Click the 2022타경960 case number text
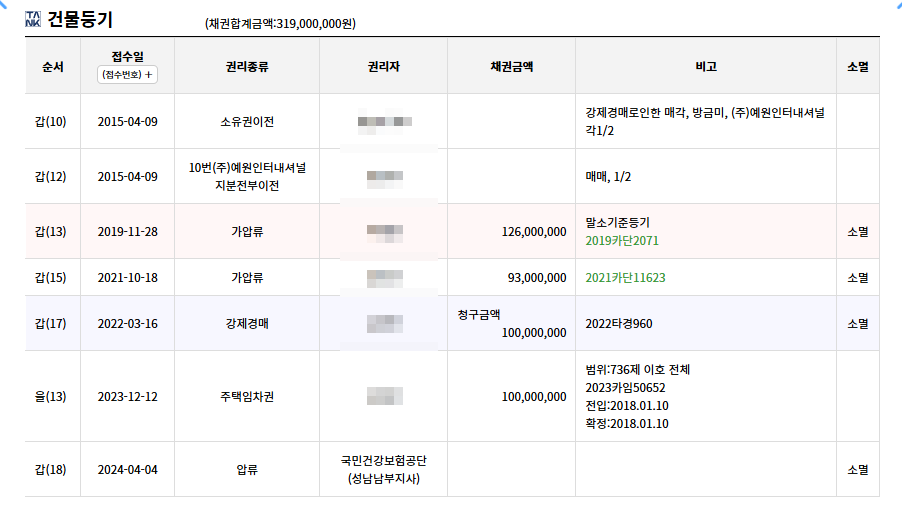This screenshot has width=902, height=517. point(619,323)
